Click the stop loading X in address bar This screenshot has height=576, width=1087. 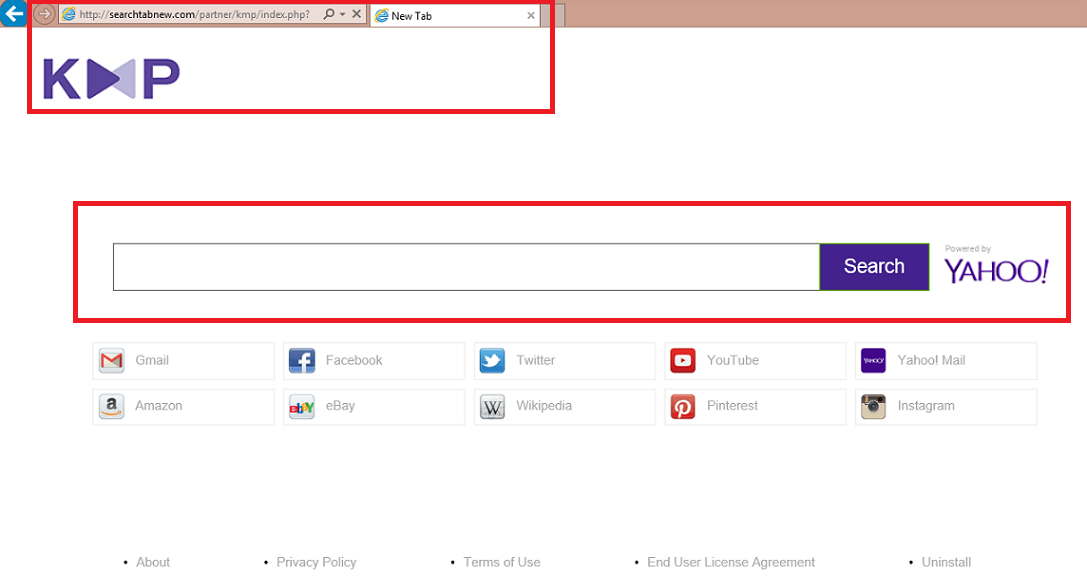tap(356, 14)
